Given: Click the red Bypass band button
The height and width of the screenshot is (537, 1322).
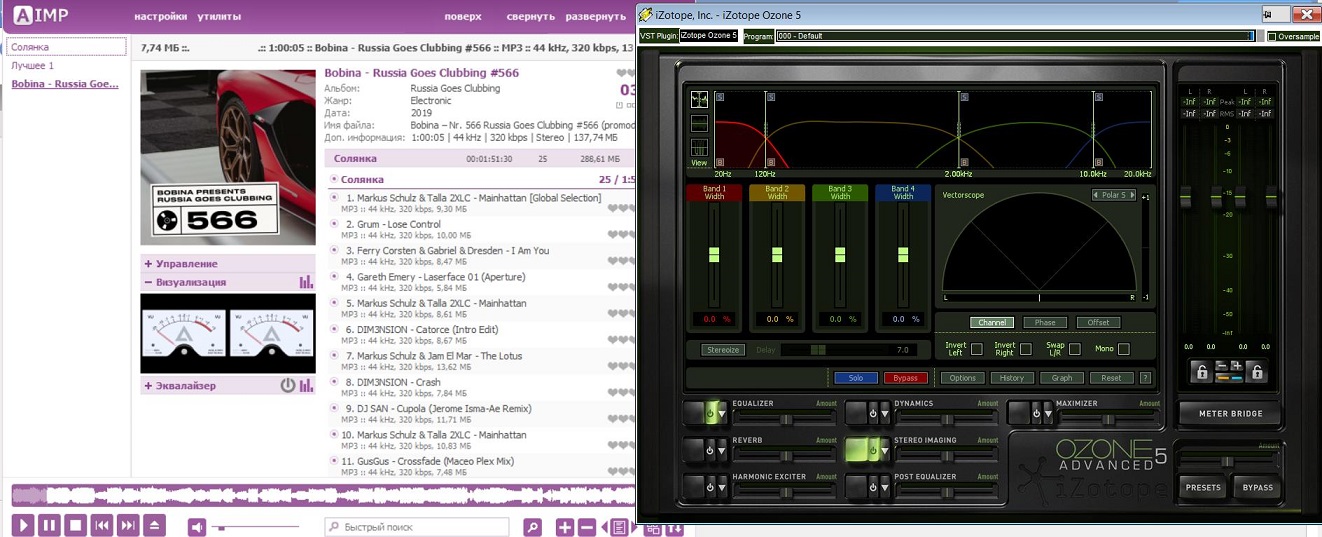Looking at the screenshot, I should [906, 378].
